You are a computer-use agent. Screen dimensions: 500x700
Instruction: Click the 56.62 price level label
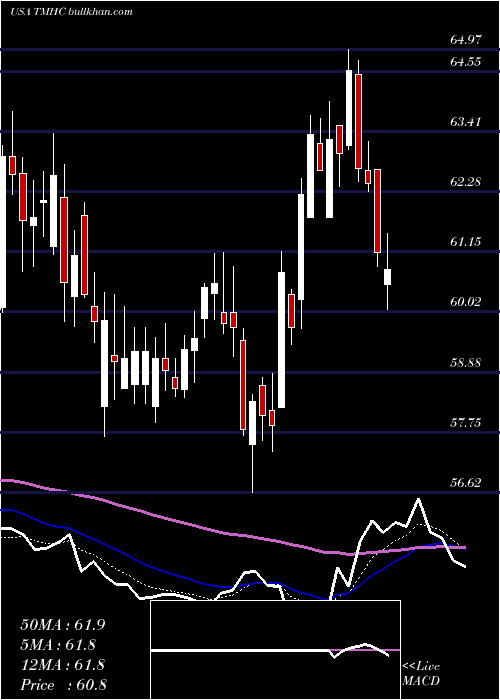pyautogui.click(x=466, y=483)
